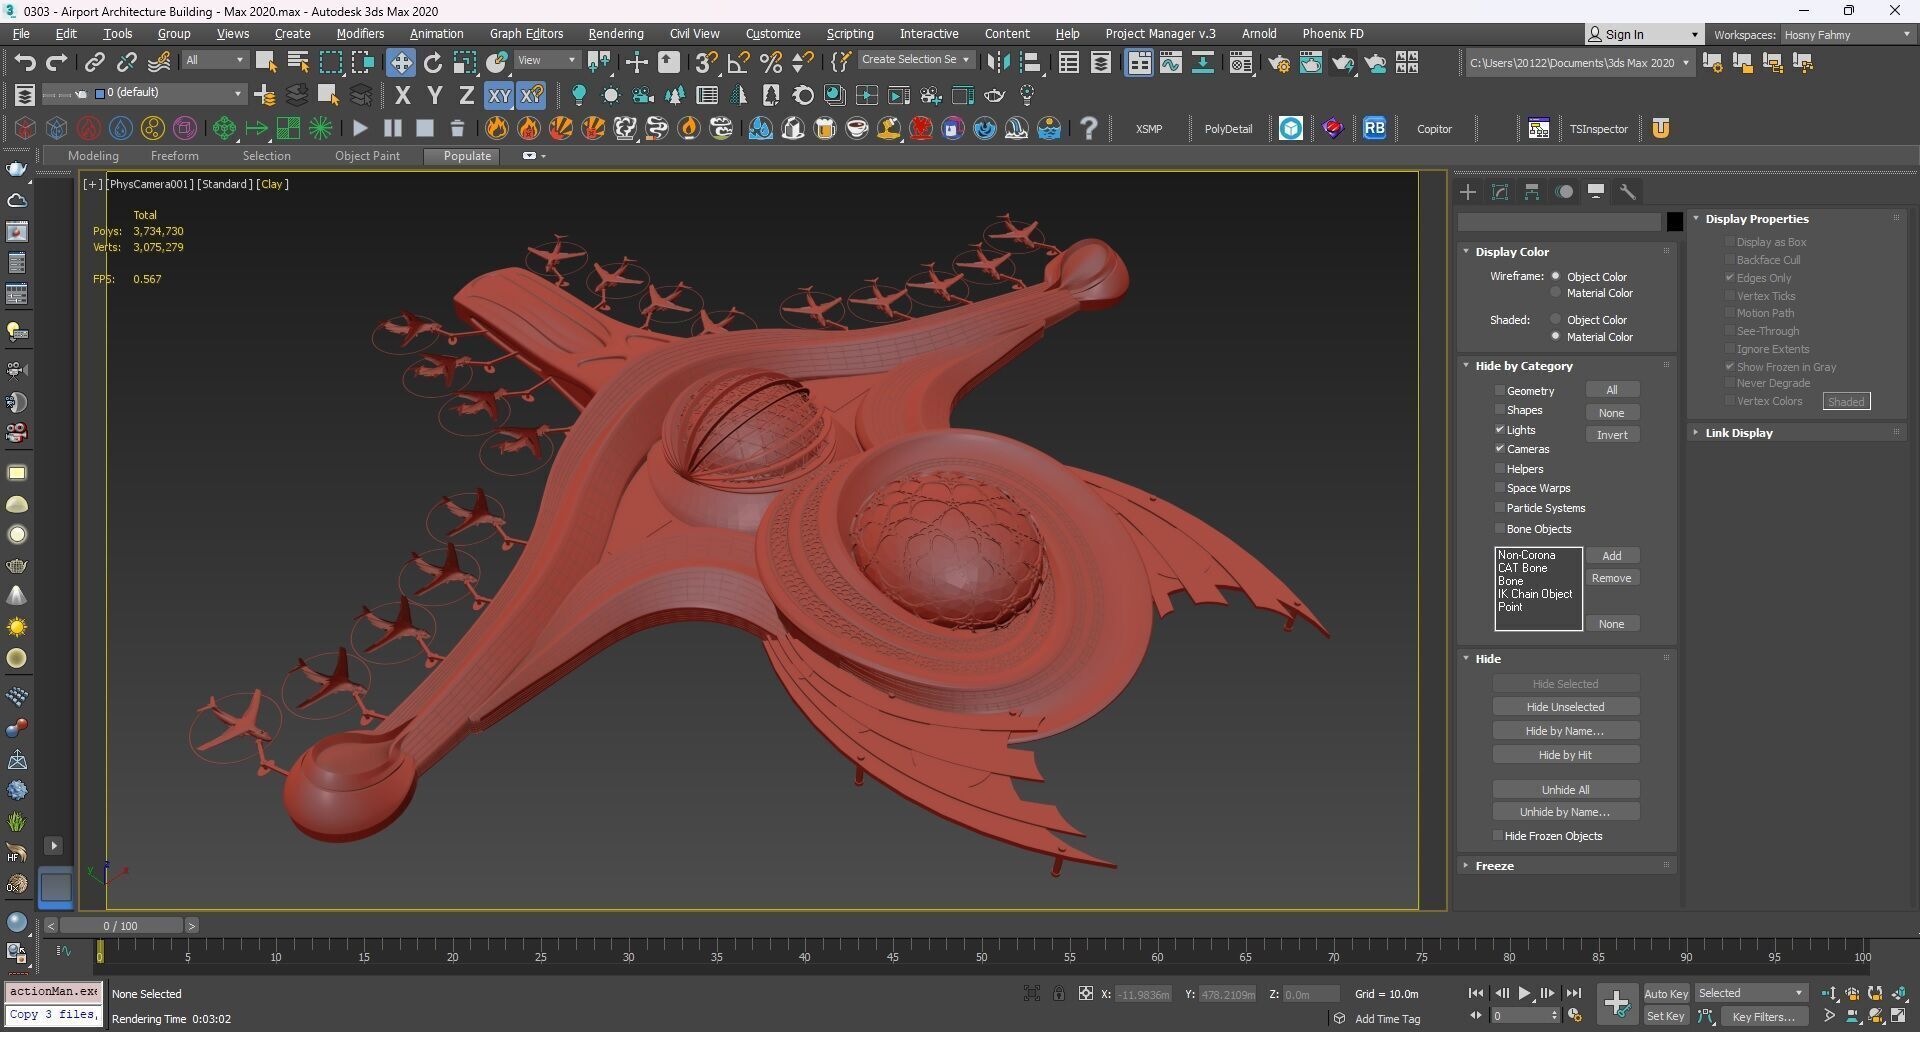This screenshot has height=1040, width=1920.
Task: Toggle the selection lock padlock icon
Action: [1059, 994]
